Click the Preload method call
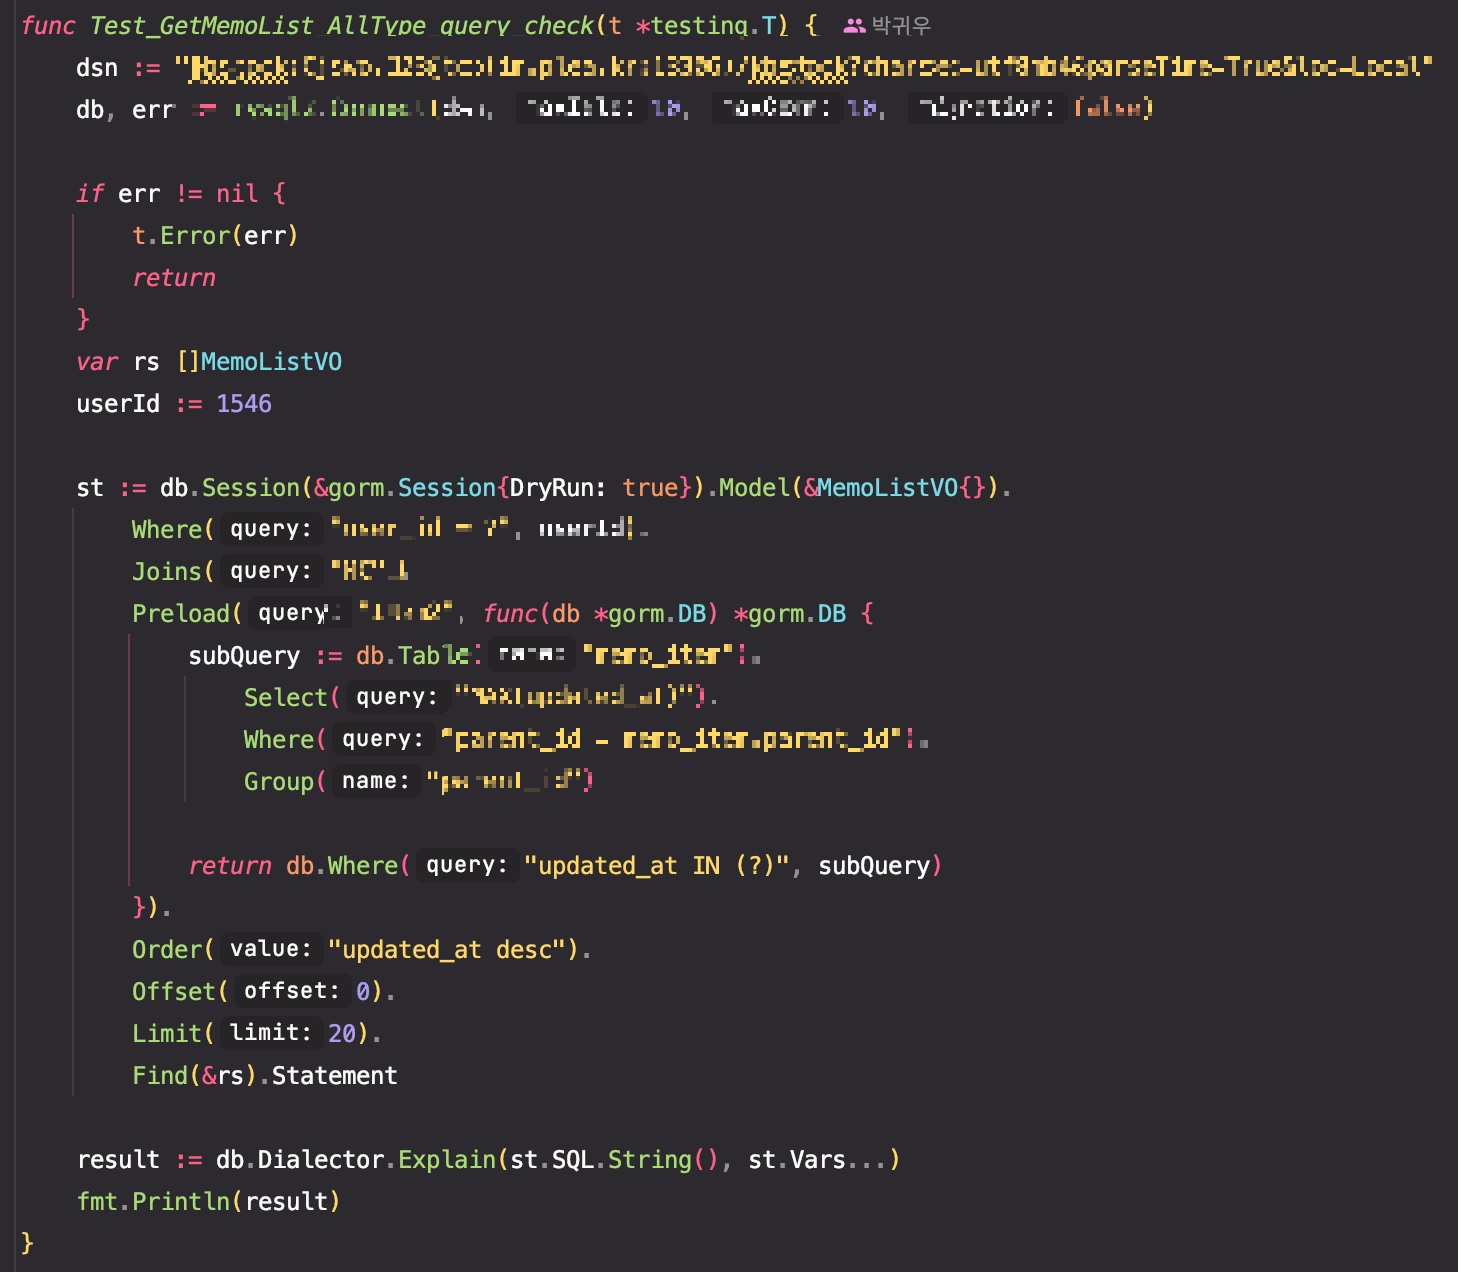 (181, 614)
